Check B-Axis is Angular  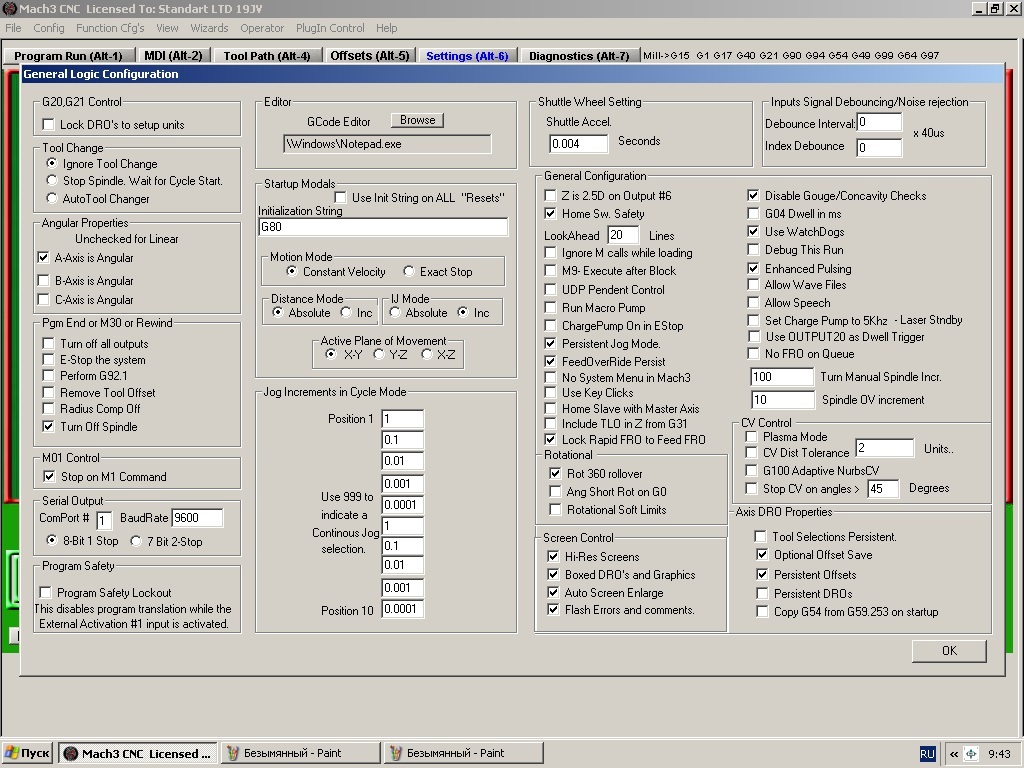coord(43,280)
